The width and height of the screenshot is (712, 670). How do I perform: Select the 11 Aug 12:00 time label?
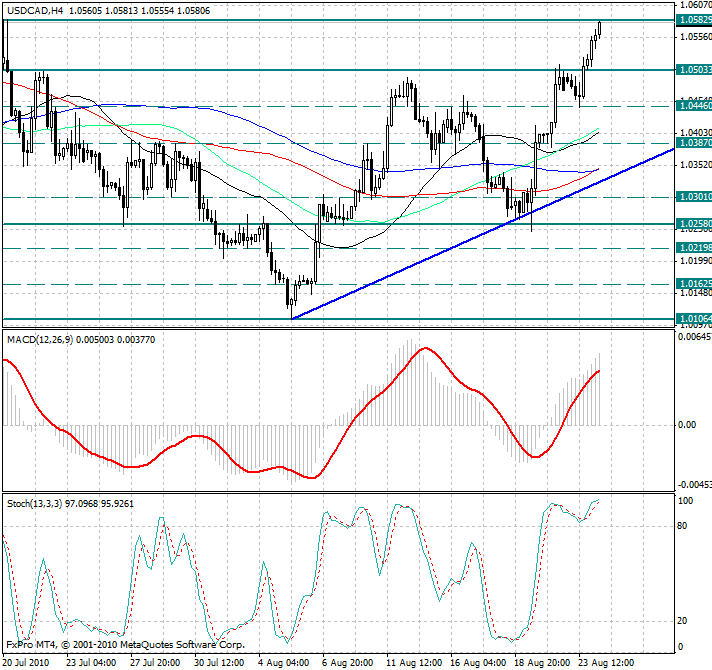pyautogui.click(x=414, y=662)
